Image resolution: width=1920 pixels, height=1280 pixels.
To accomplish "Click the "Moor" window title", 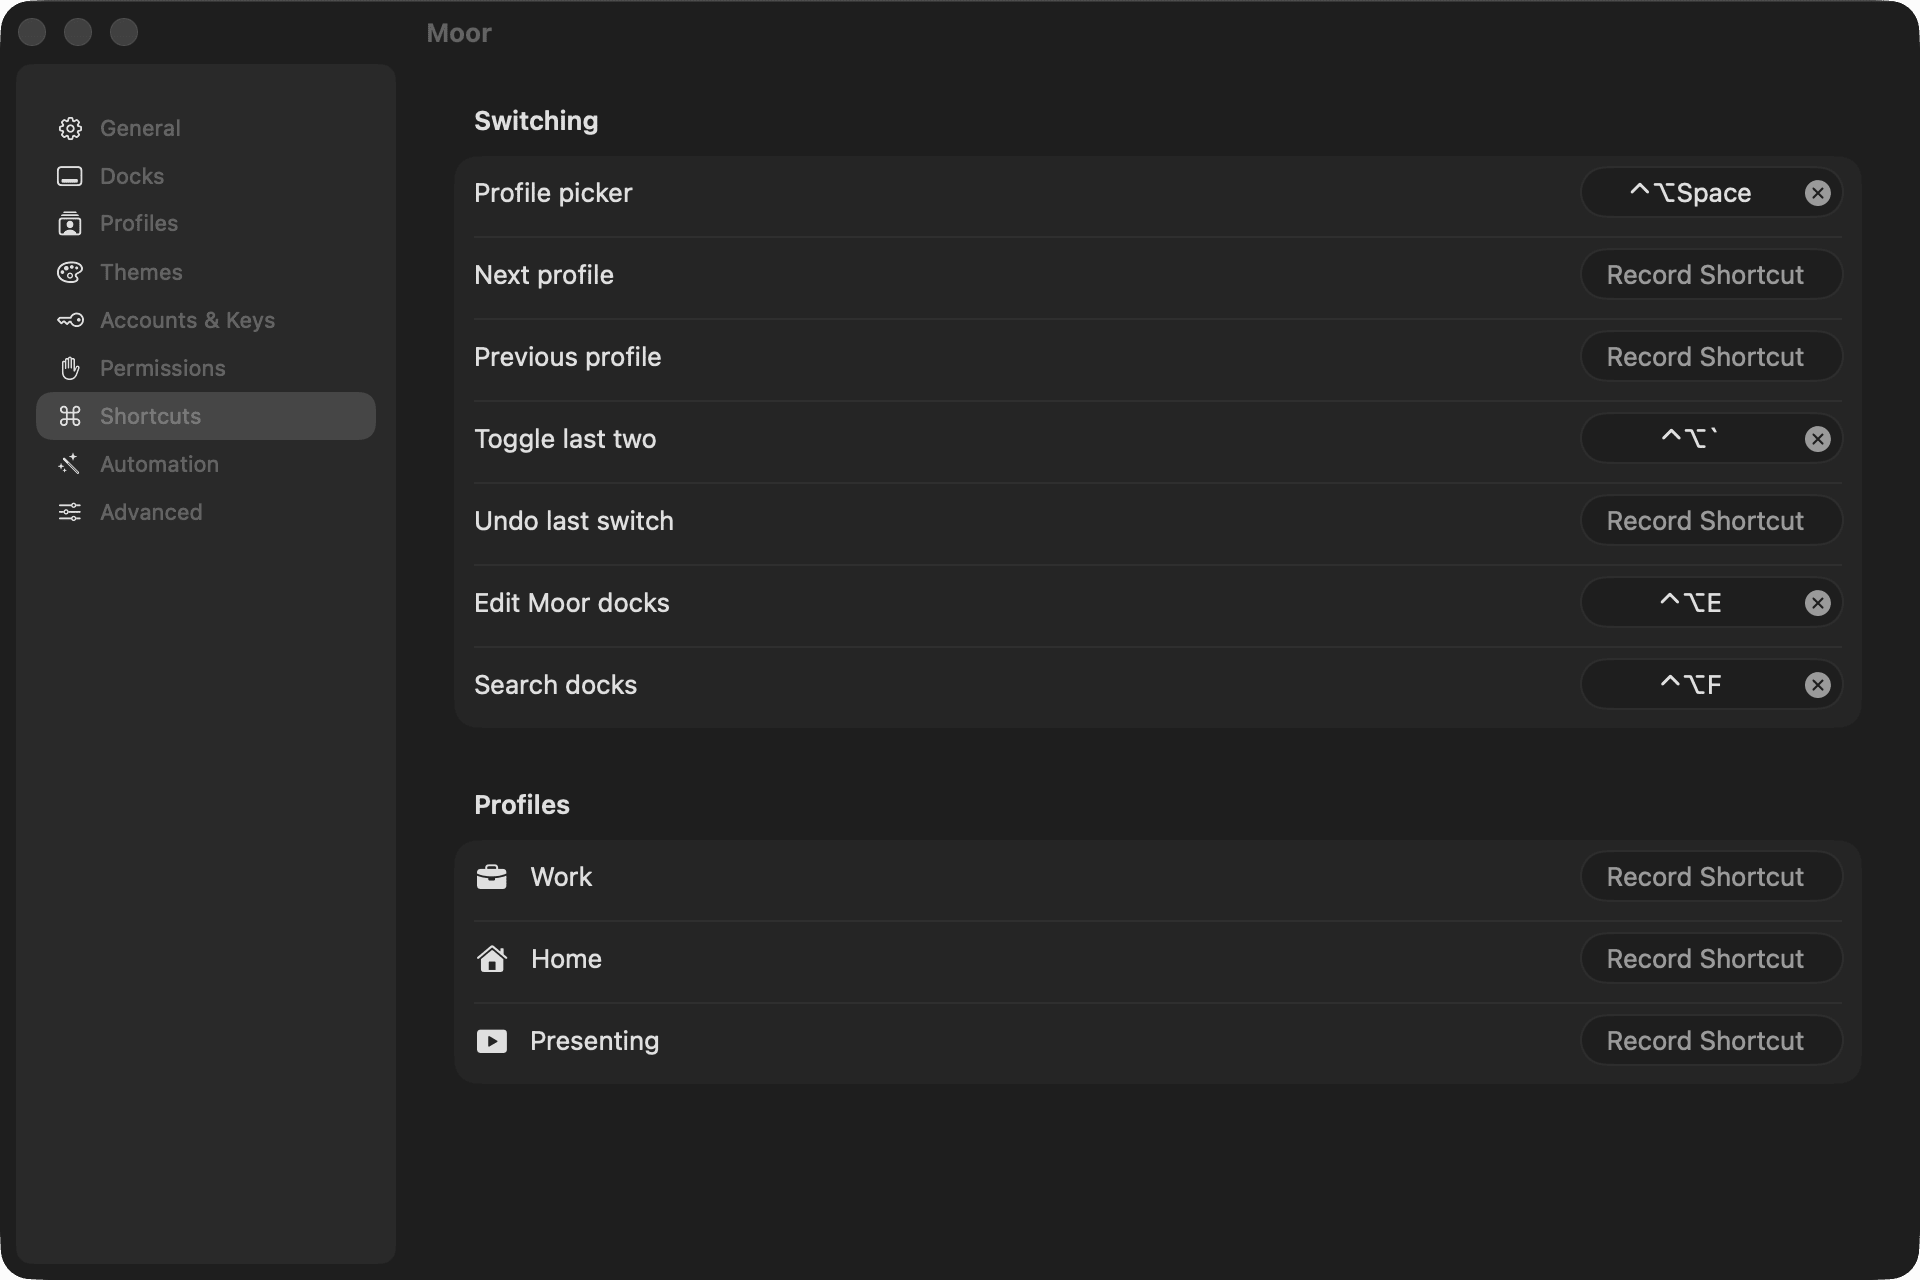I will pos(459,33).
